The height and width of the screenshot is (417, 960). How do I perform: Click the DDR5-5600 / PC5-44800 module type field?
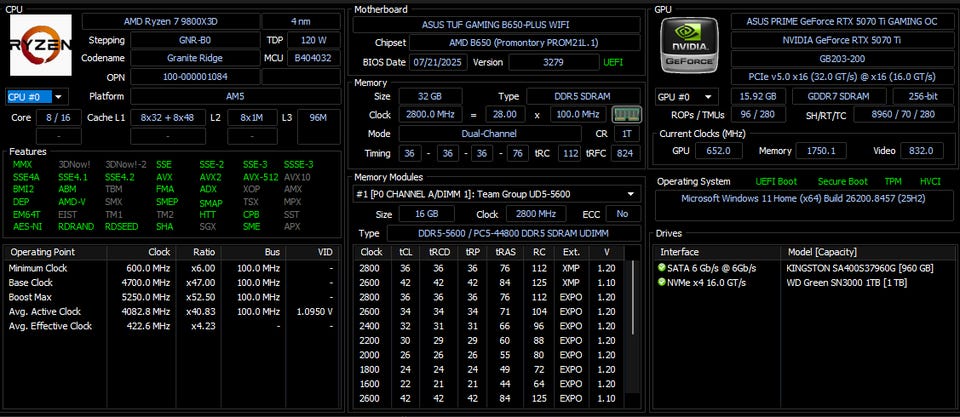pos(513,233)
